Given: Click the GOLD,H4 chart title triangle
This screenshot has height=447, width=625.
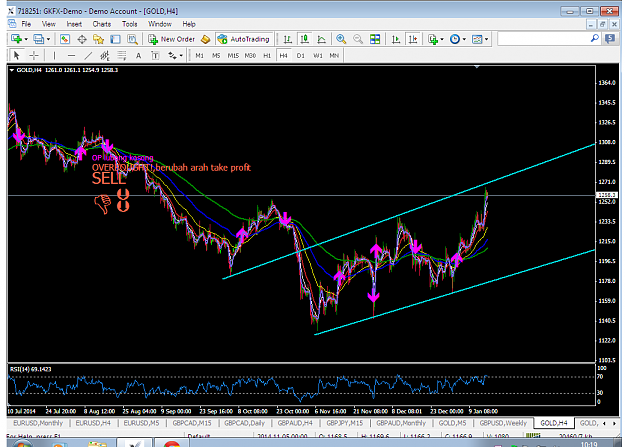Looking at the screenshot, I should coord(12,70).
